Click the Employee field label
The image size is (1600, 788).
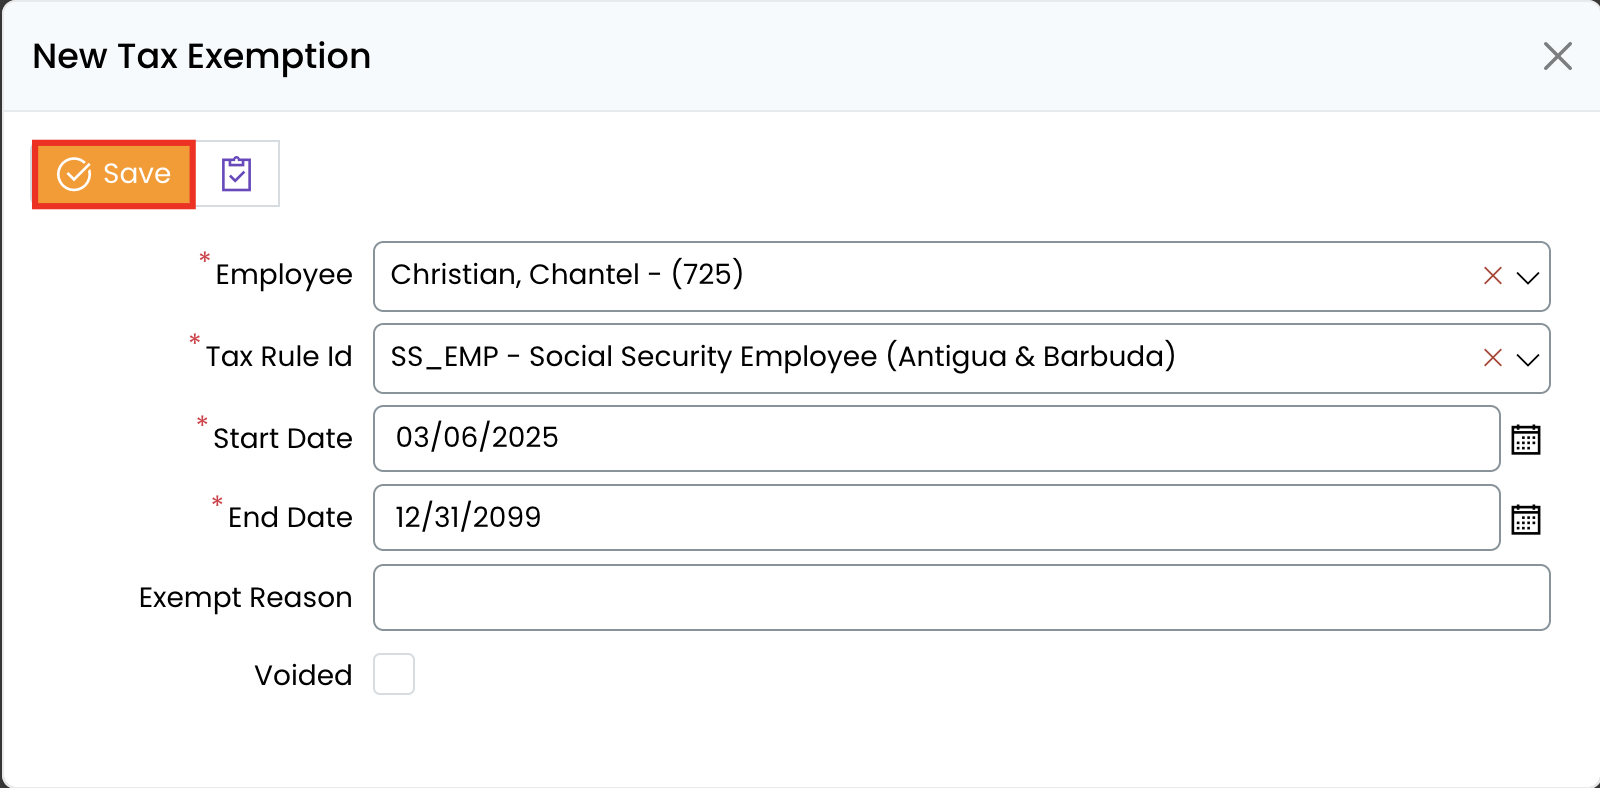(284, 275)
